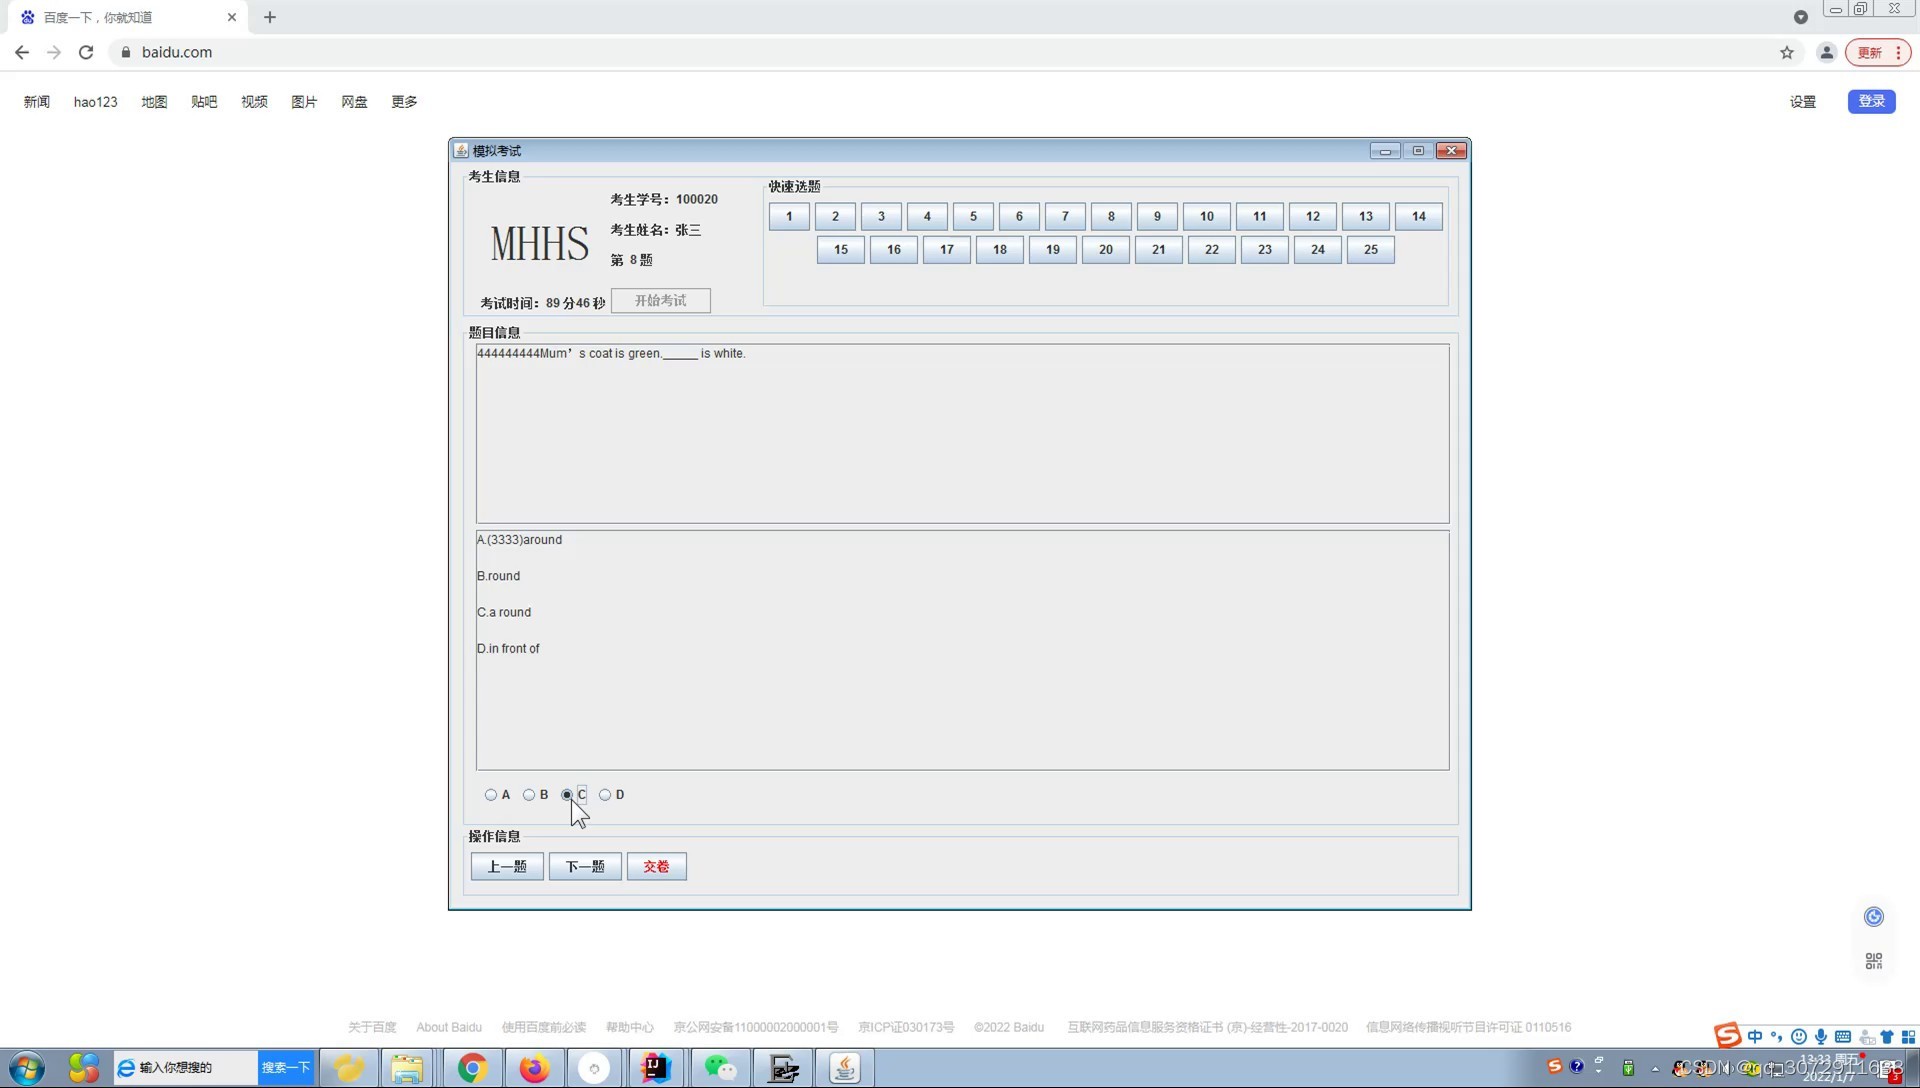Jump to question 8 in quick select
Viewport: 1920px width, 1088px height.
point(1111,216)
